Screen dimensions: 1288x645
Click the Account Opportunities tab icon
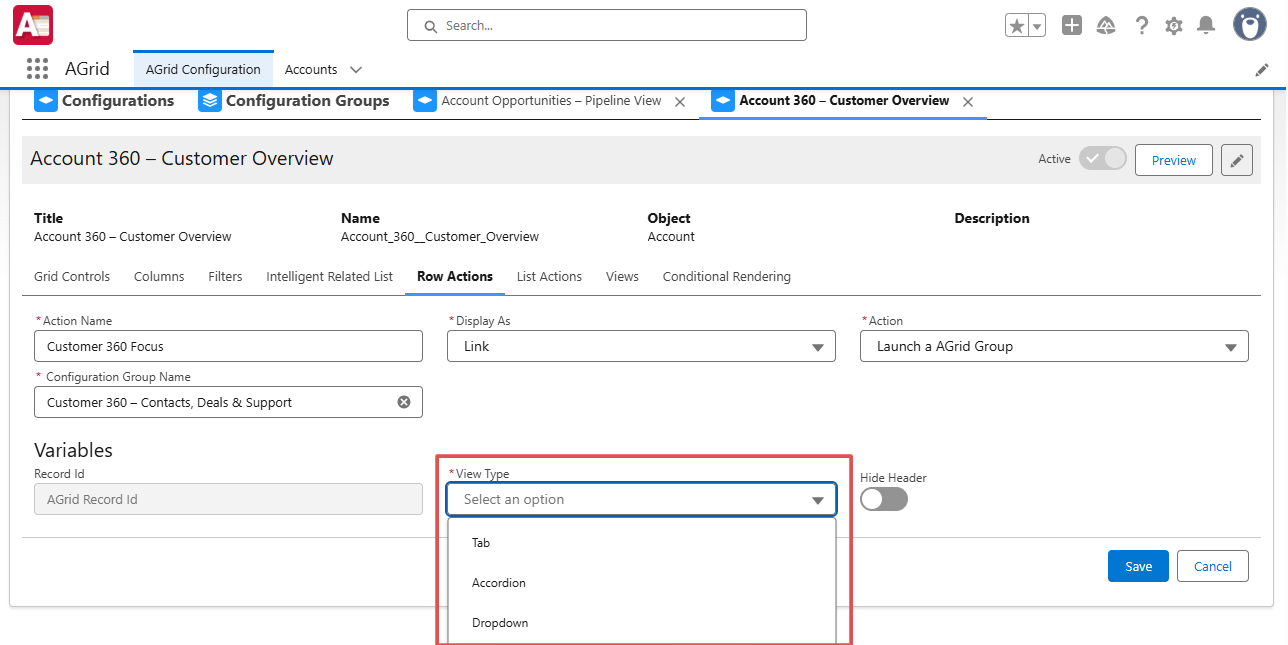[x=425, y=101]
